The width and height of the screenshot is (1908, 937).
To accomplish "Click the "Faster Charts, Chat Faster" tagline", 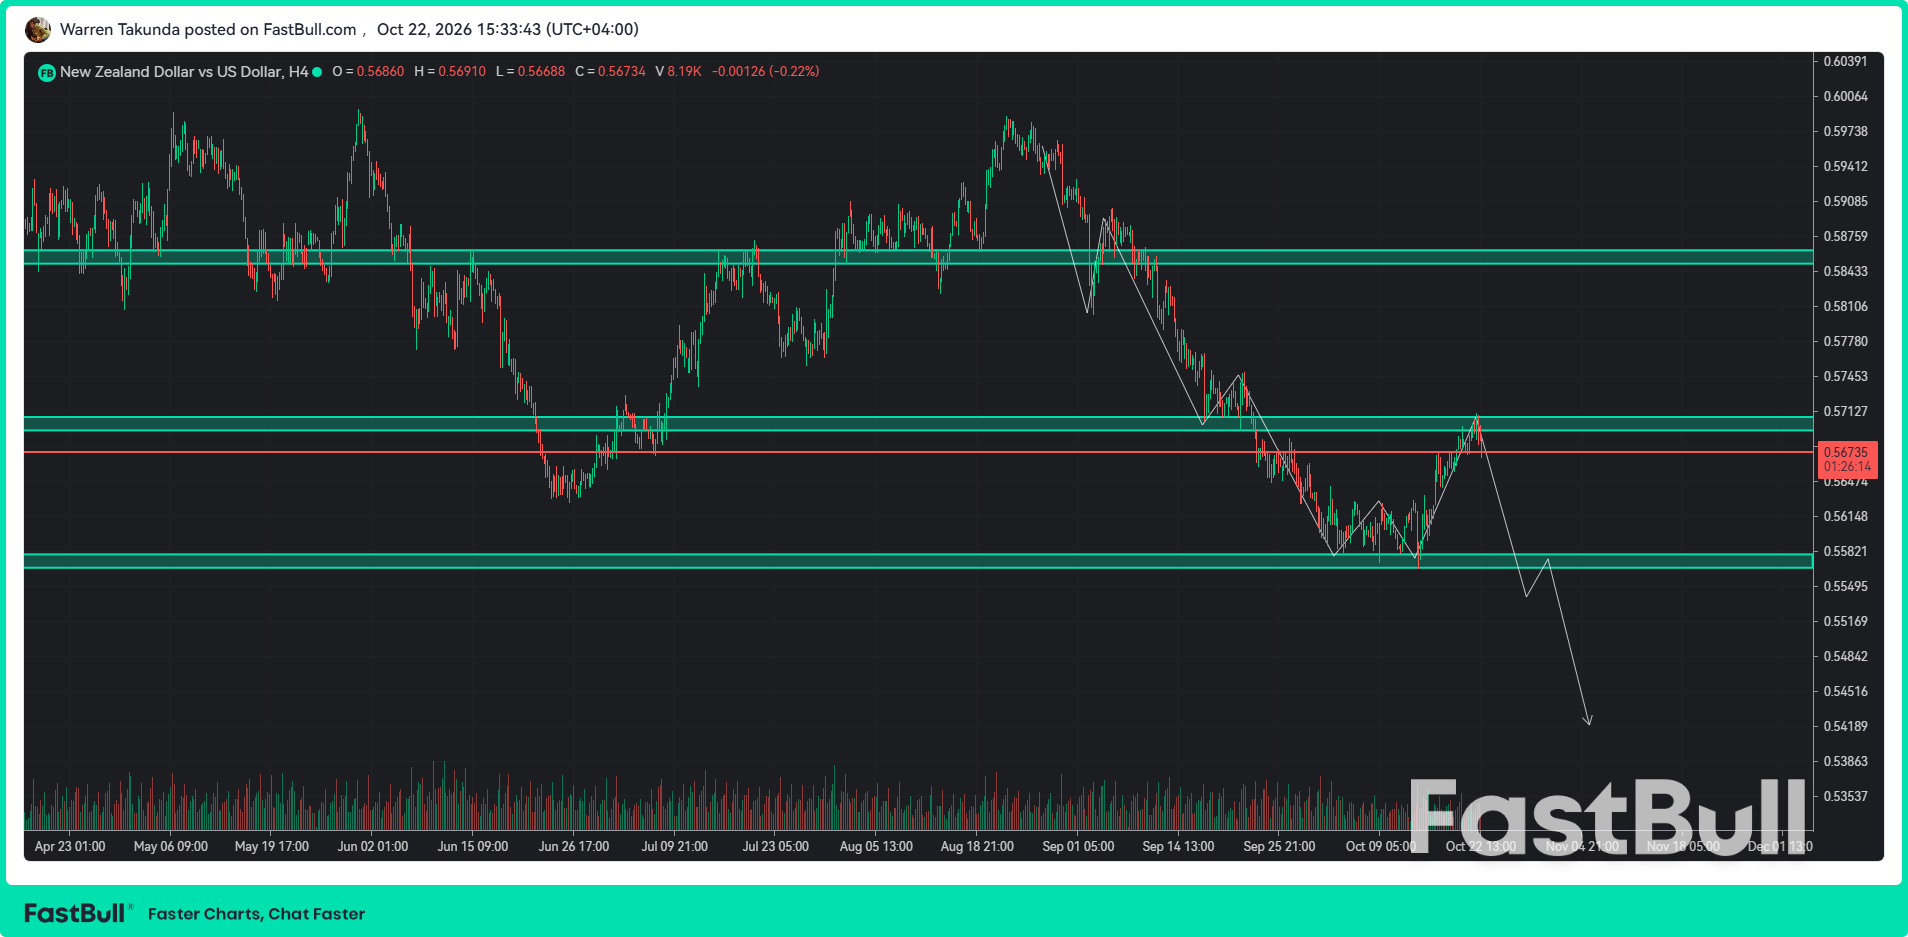I will (256, 914).
